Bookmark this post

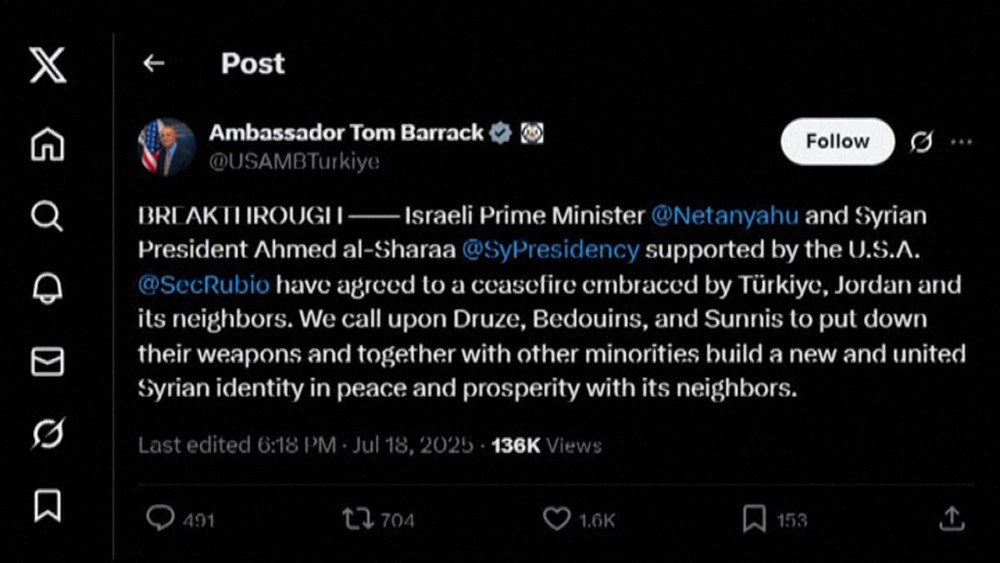click(x=754, y=518)
